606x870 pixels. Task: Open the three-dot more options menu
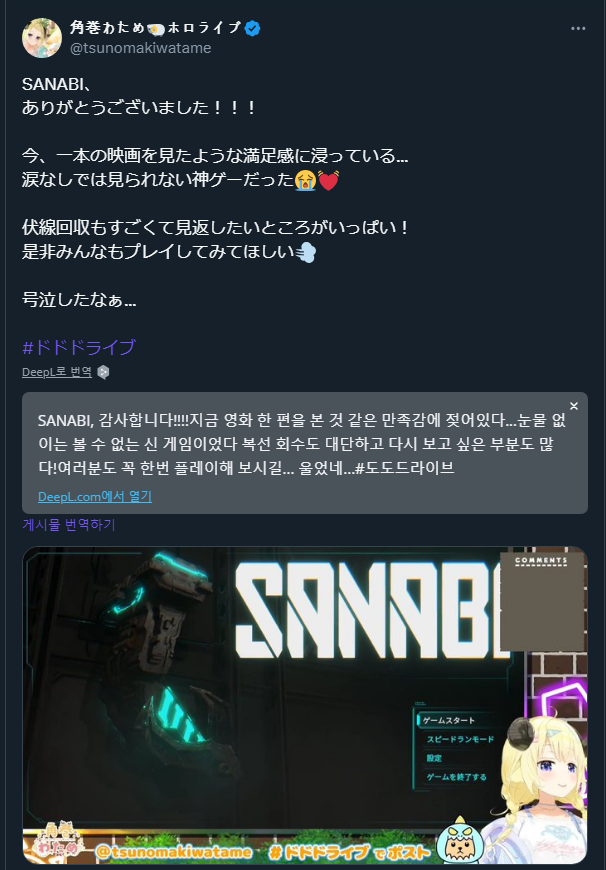point(578,28)
